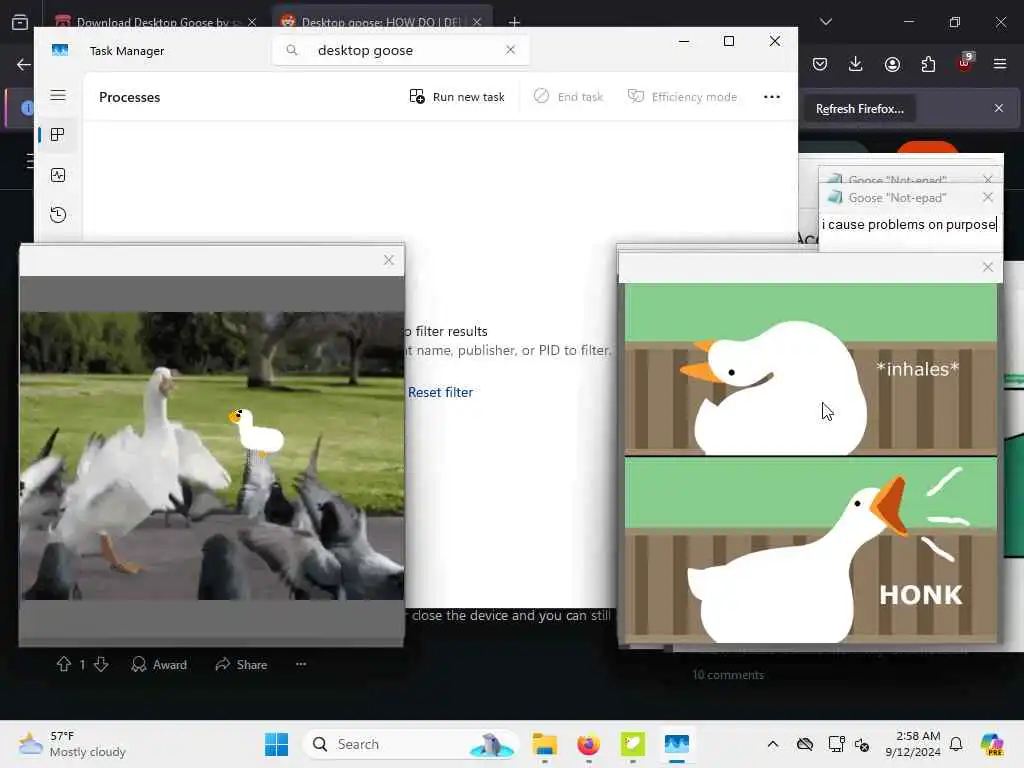Click the Not-epad text 'i cause problems on purpose'

pos(909,225)
